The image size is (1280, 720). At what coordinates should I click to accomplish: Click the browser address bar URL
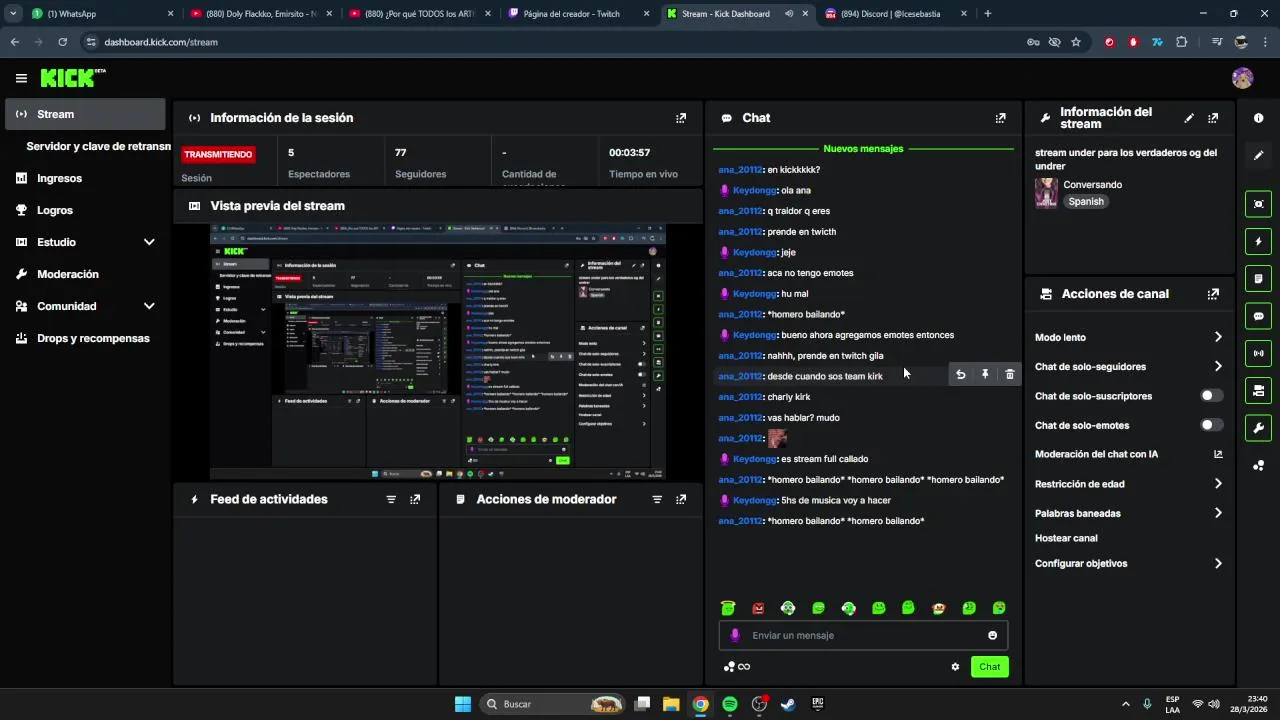tap(161, 42)
